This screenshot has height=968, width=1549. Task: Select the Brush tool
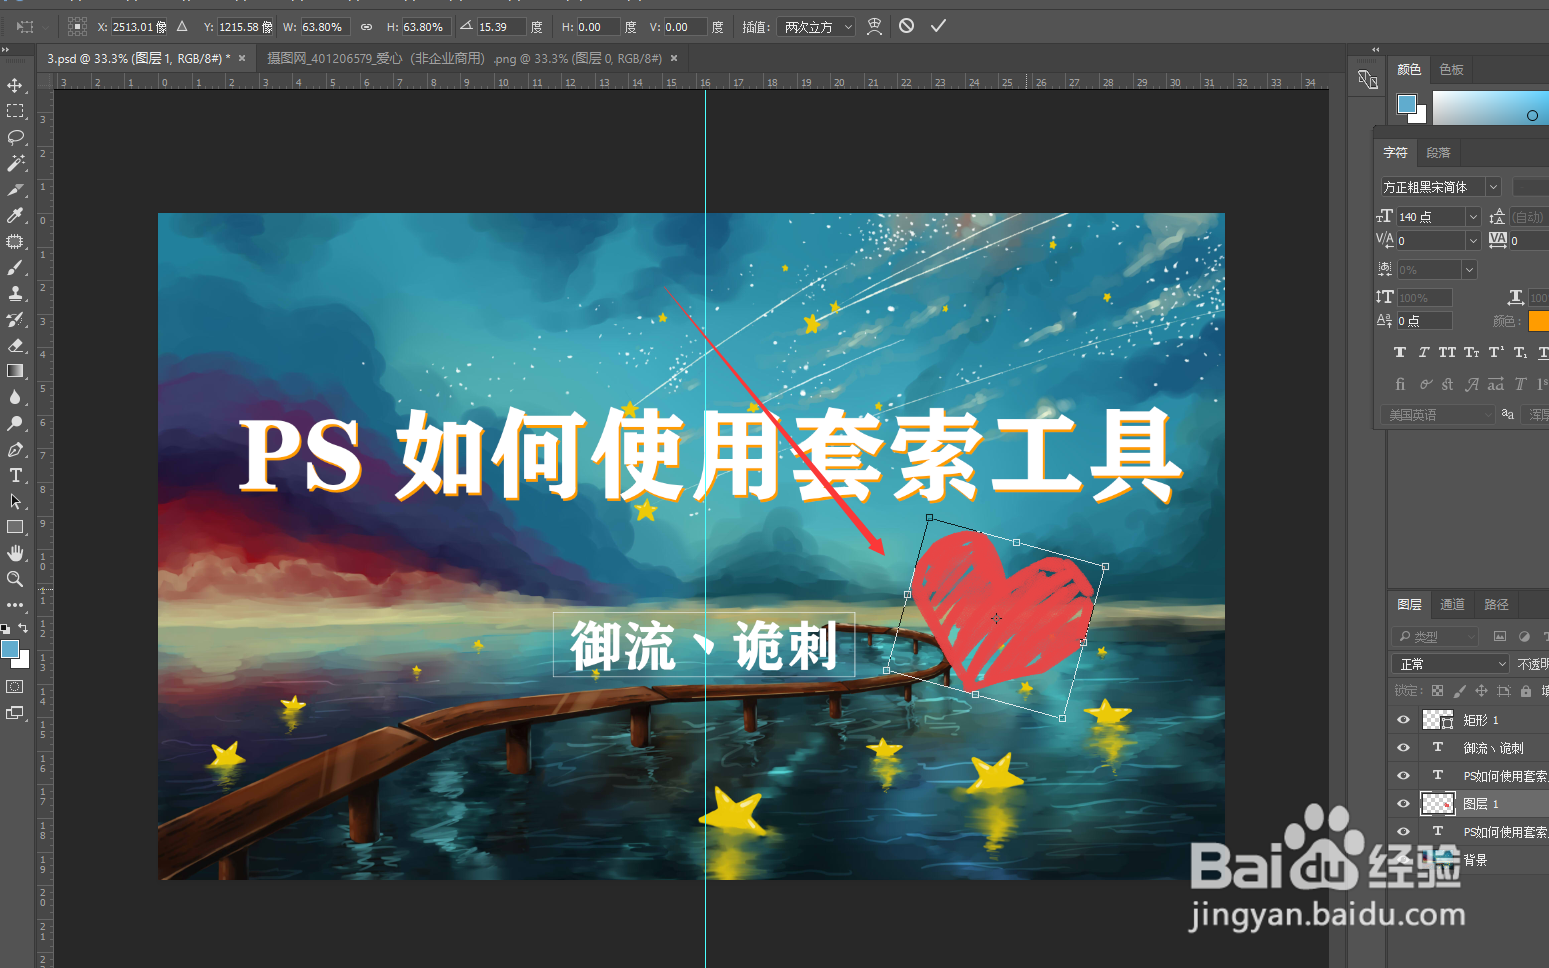click(16, 267)
